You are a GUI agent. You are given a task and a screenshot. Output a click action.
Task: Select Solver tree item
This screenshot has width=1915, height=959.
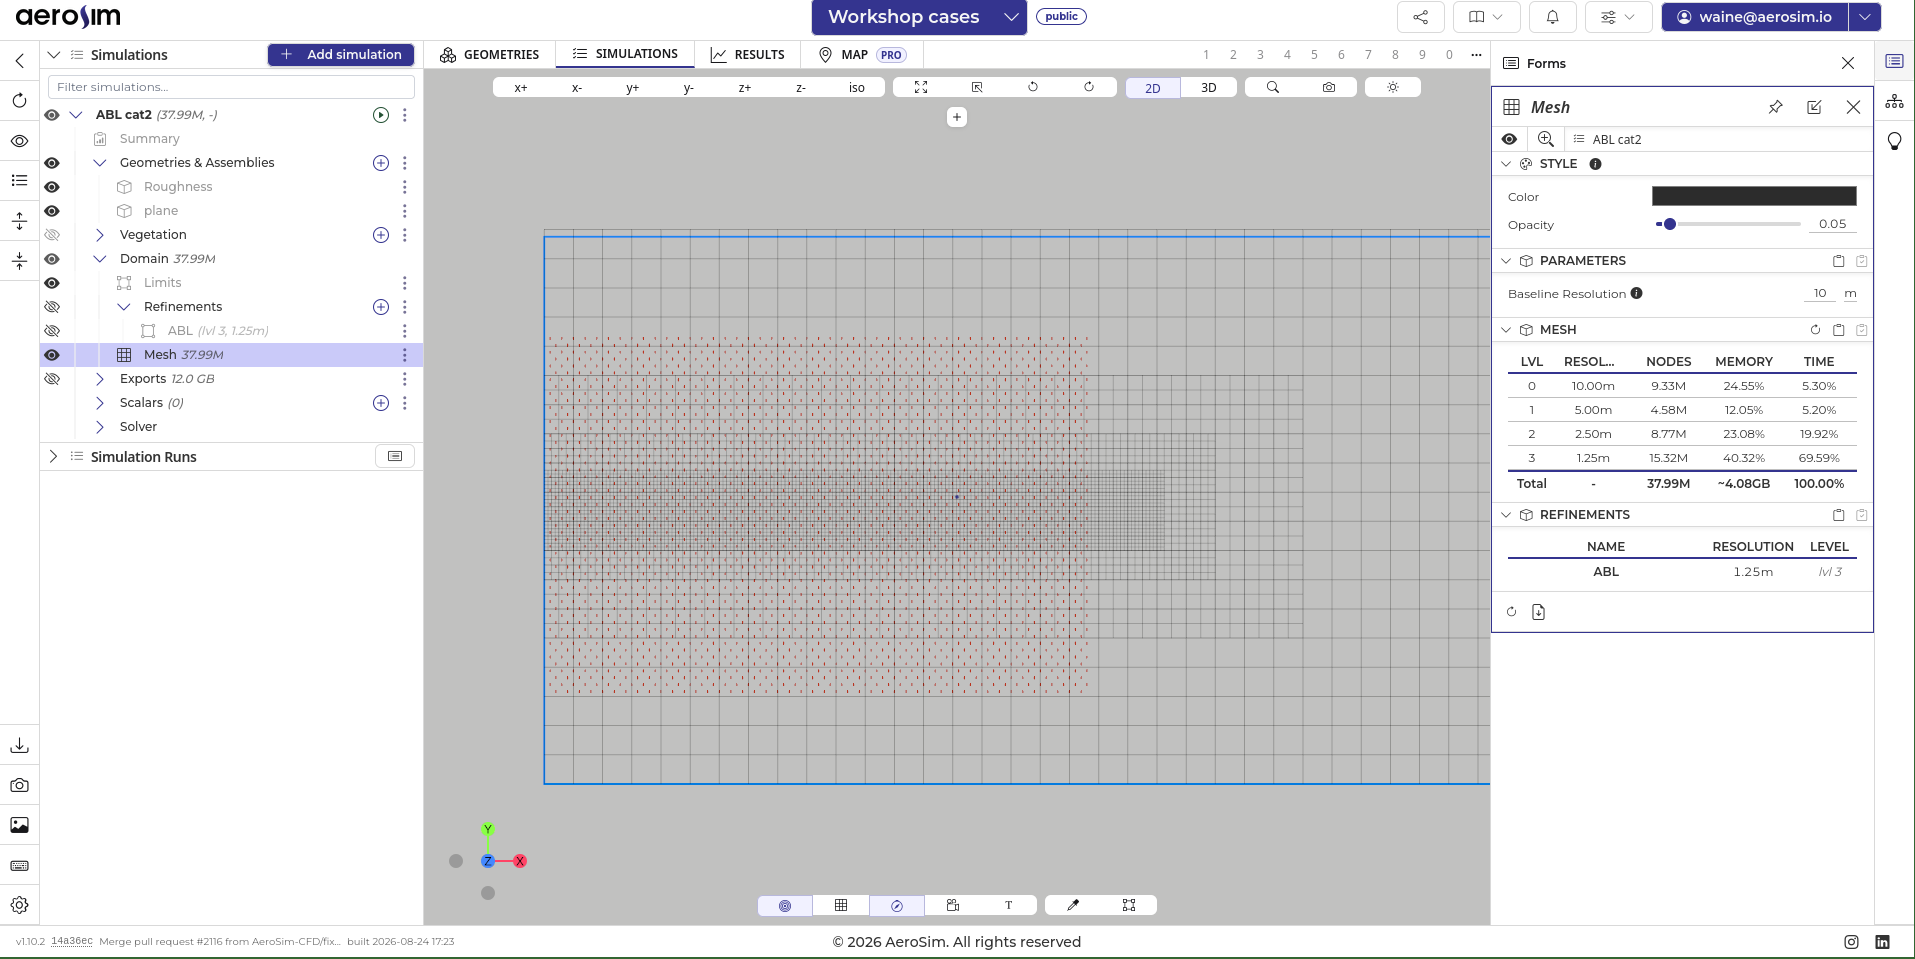click(138, 427)
